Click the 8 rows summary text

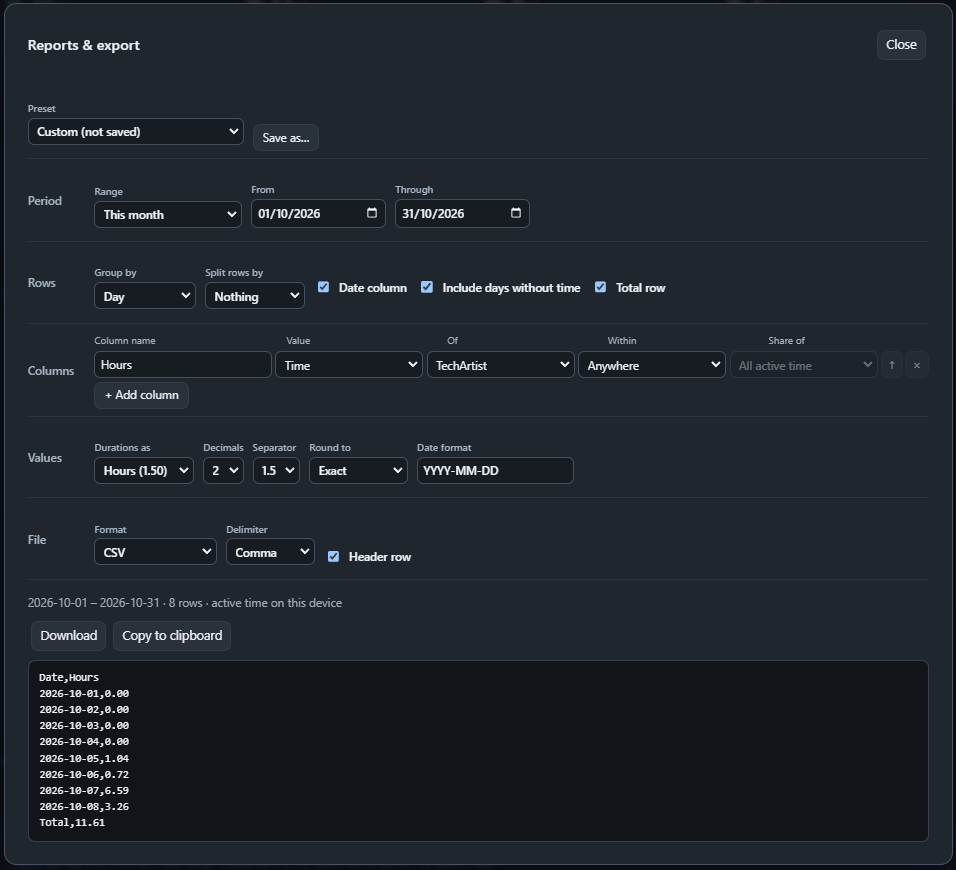tap(185, 603)
